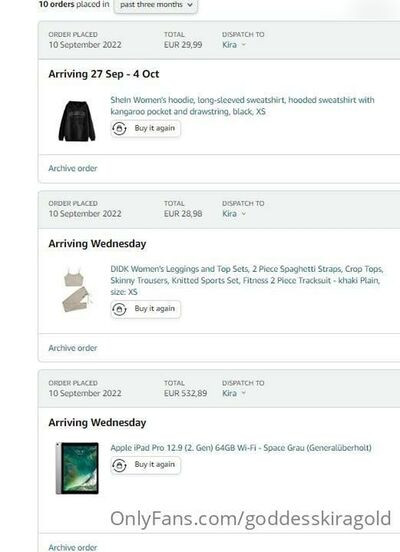The width and height of the screenshot is (400, 552).
Task: Click buy-again icon for DIDK leggings set
Action: 119,309
